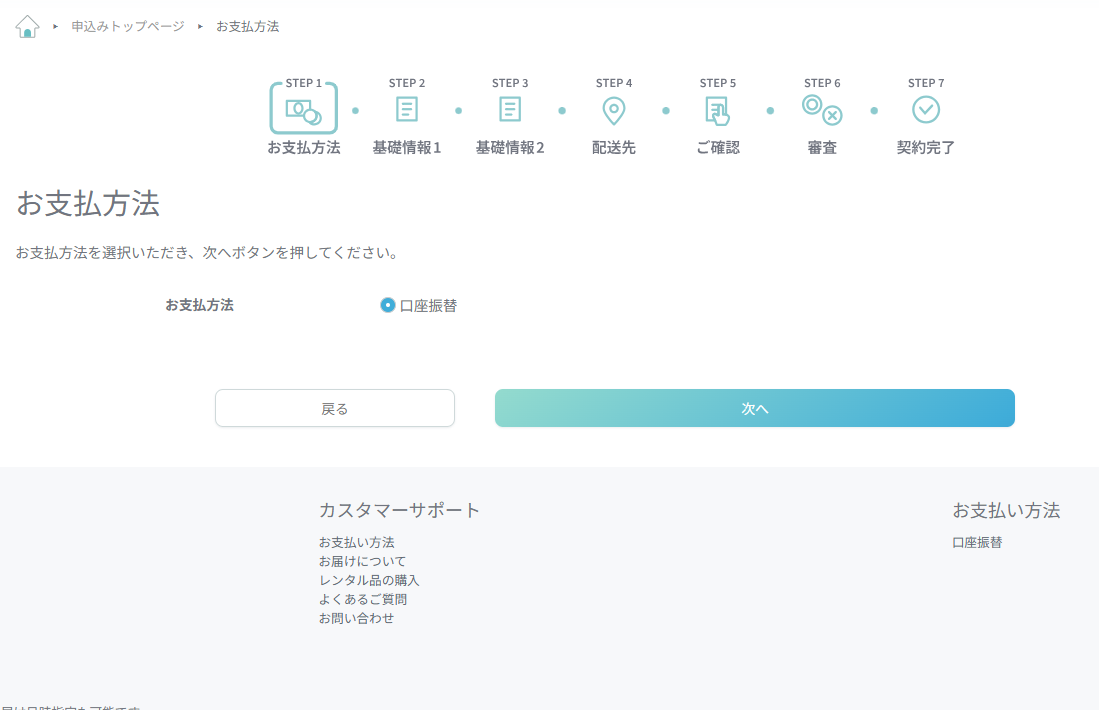Open the お支払い方法 footer link
1099x710 pixels.
tap(356, 541)
